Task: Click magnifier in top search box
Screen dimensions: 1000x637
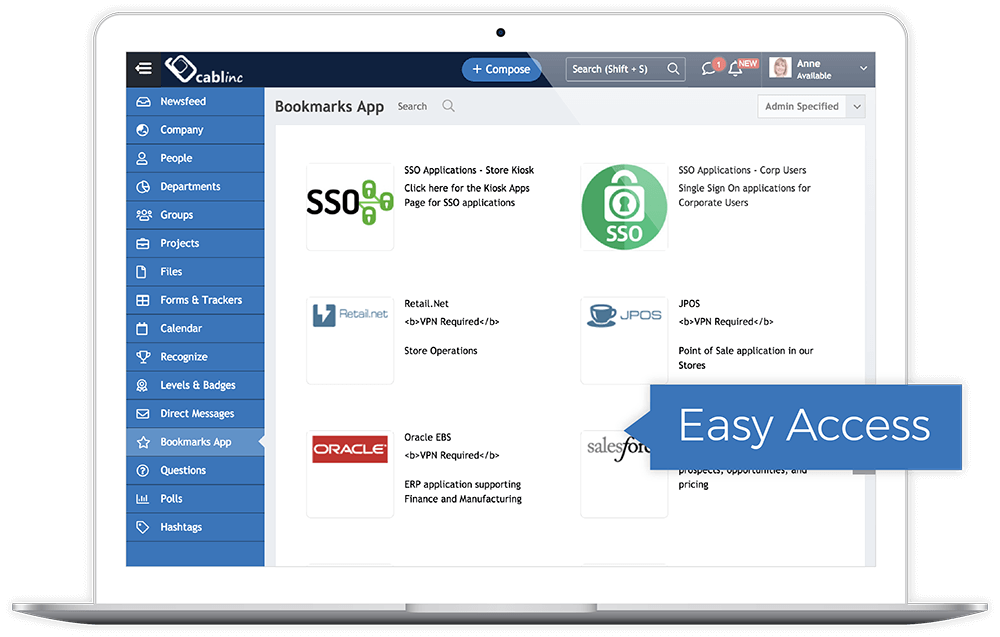Action: click(673, 69)
